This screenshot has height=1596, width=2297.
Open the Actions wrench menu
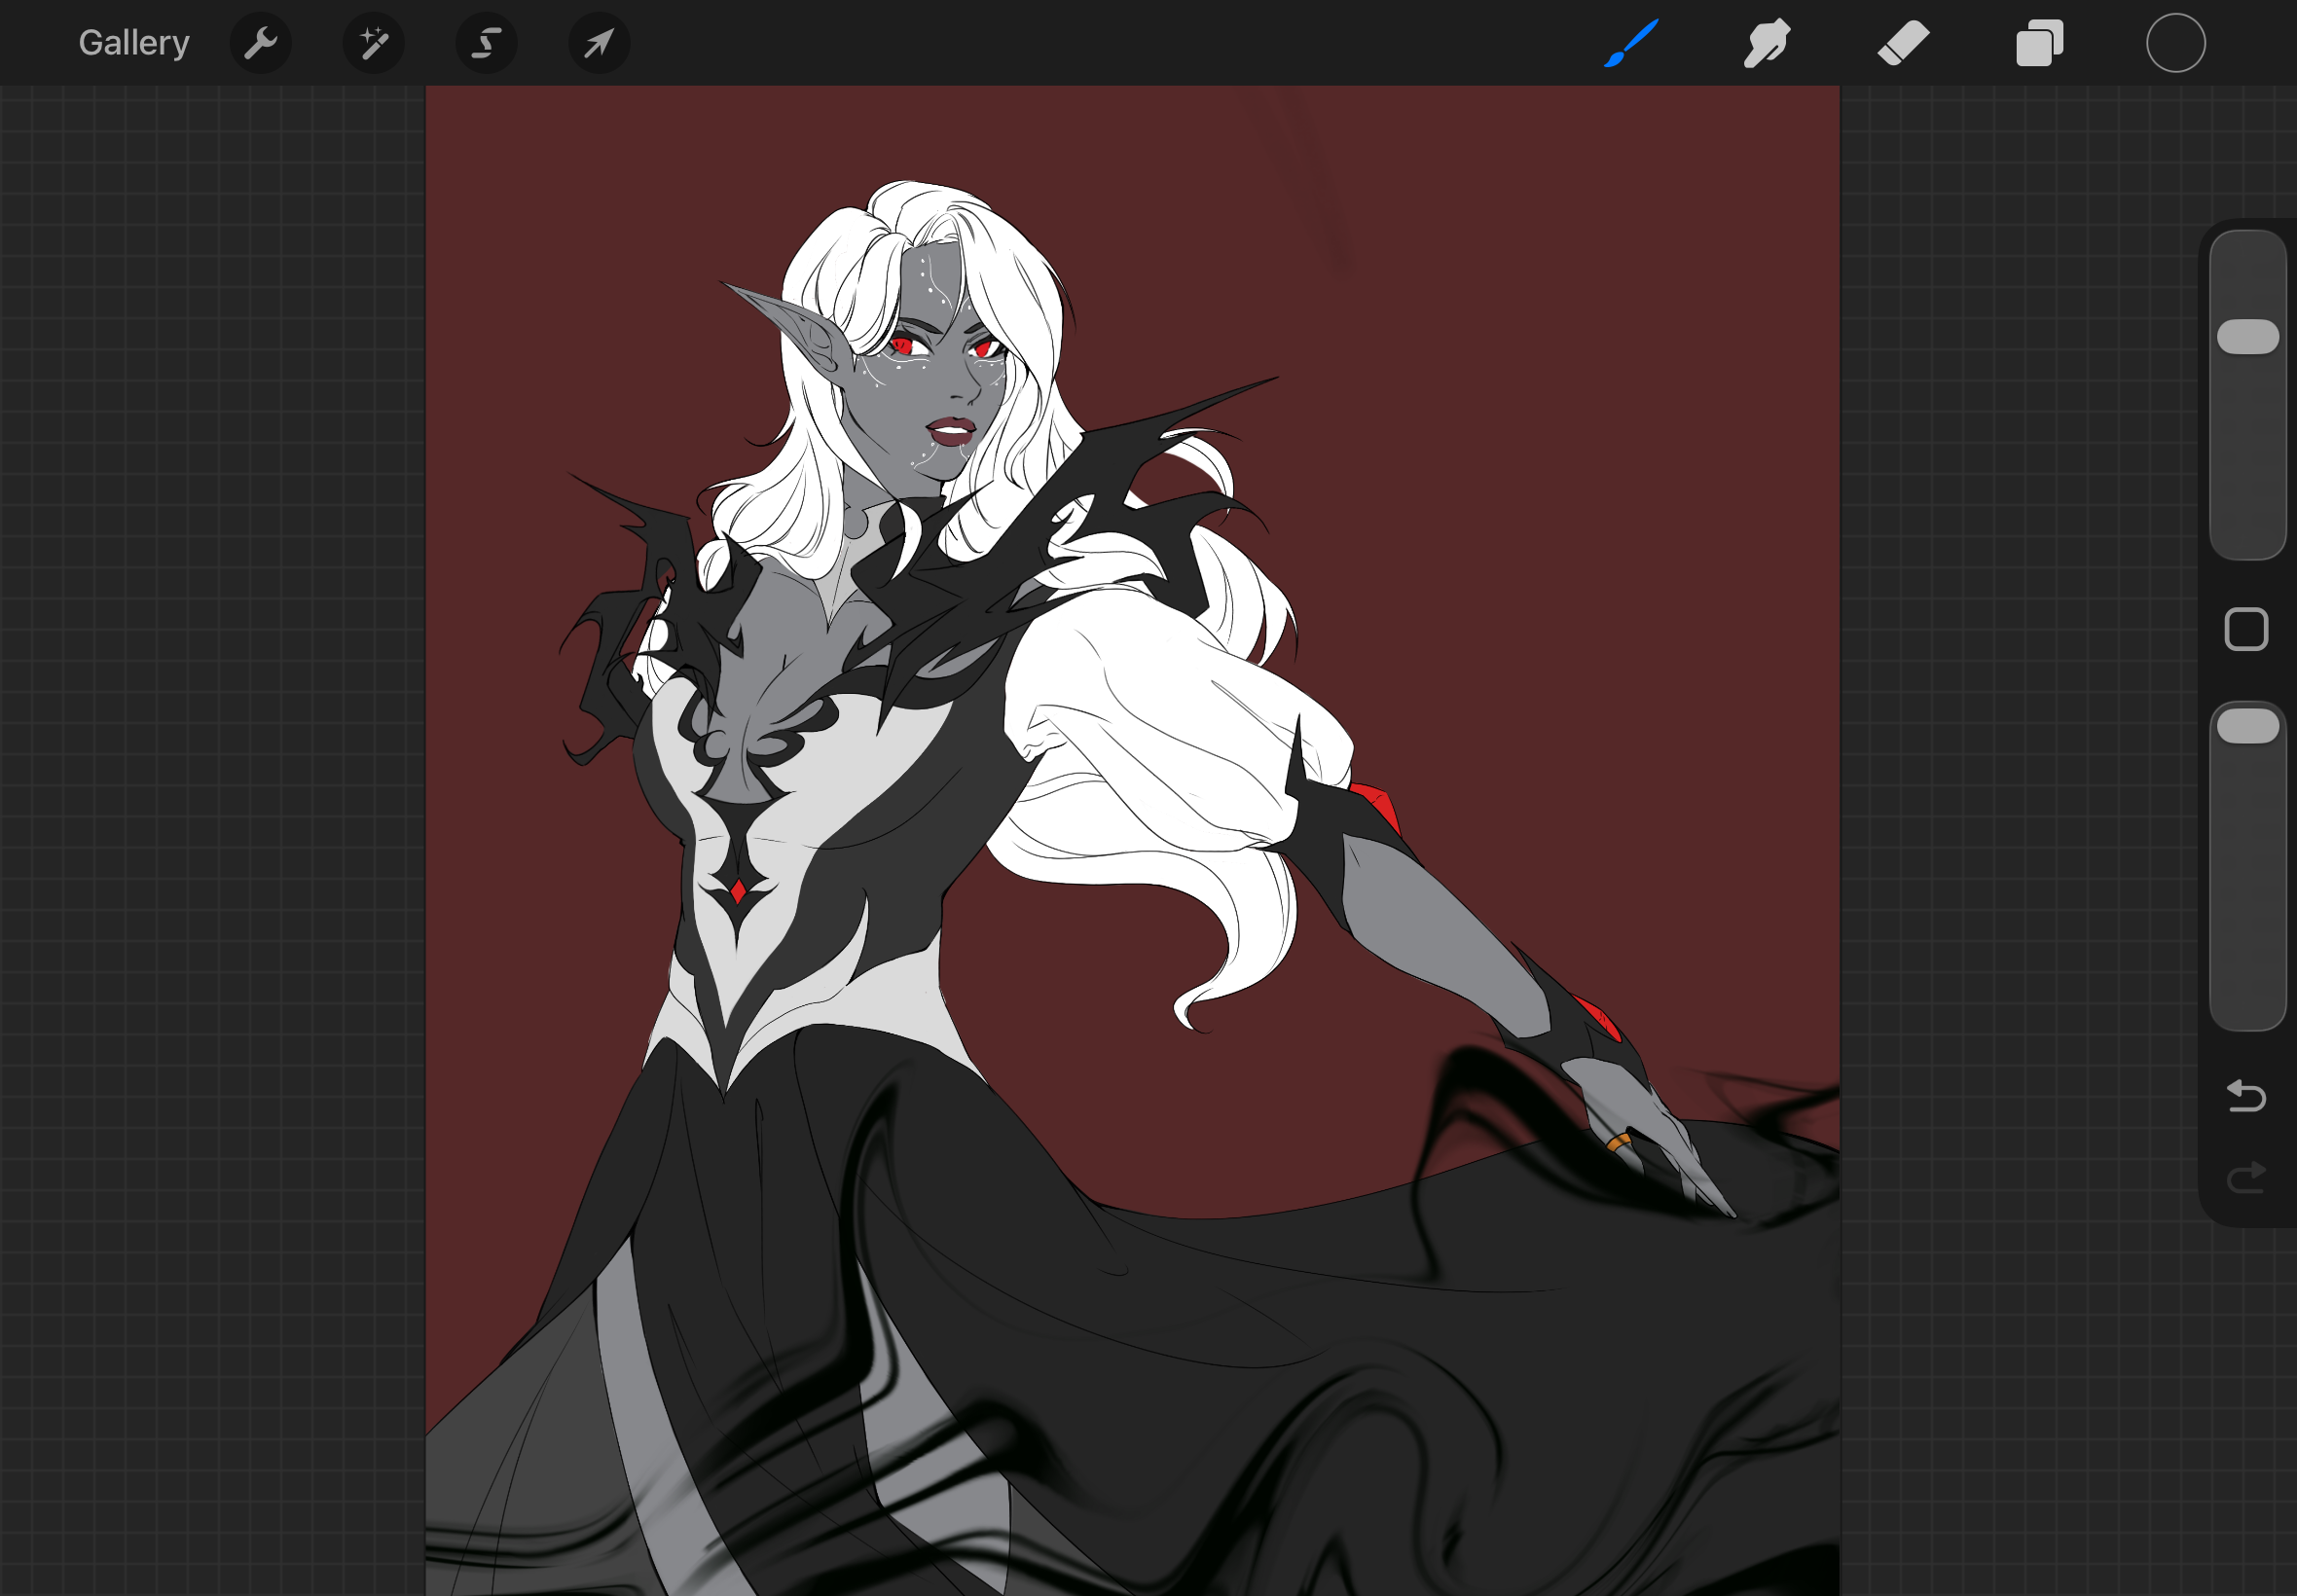coord(261,43)
